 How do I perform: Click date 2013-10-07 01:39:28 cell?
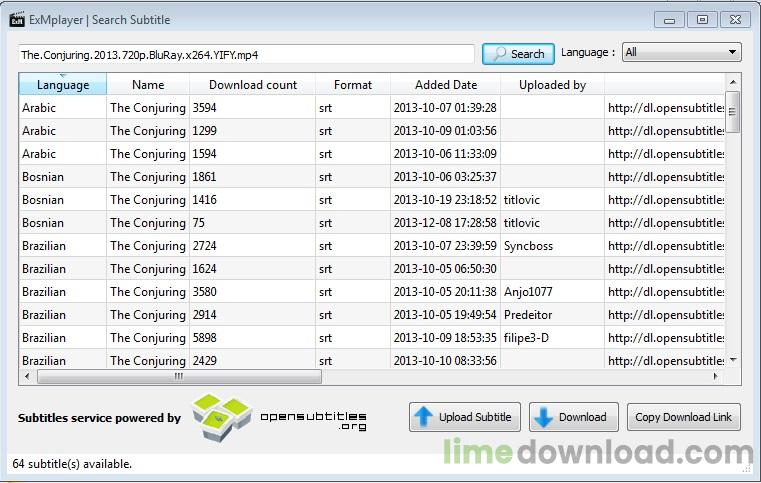(x=446, y=108)
